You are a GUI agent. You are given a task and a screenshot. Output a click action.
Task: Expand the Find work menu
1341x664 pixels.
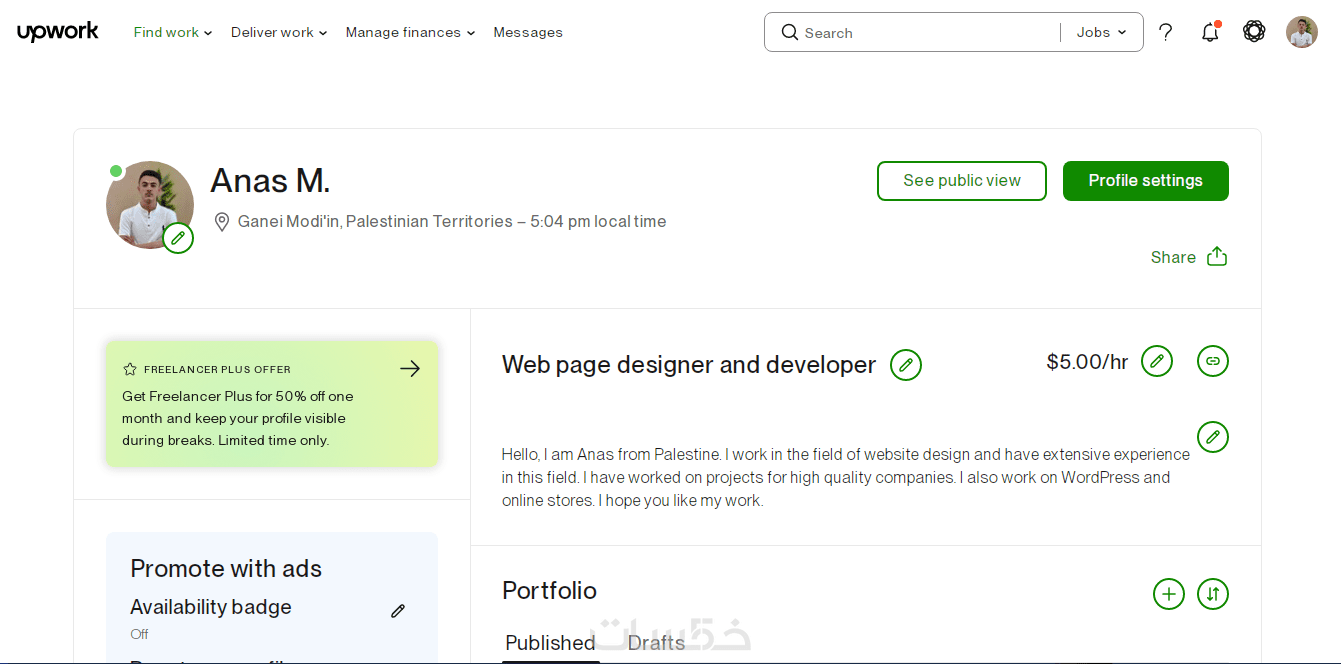[173, 32]
